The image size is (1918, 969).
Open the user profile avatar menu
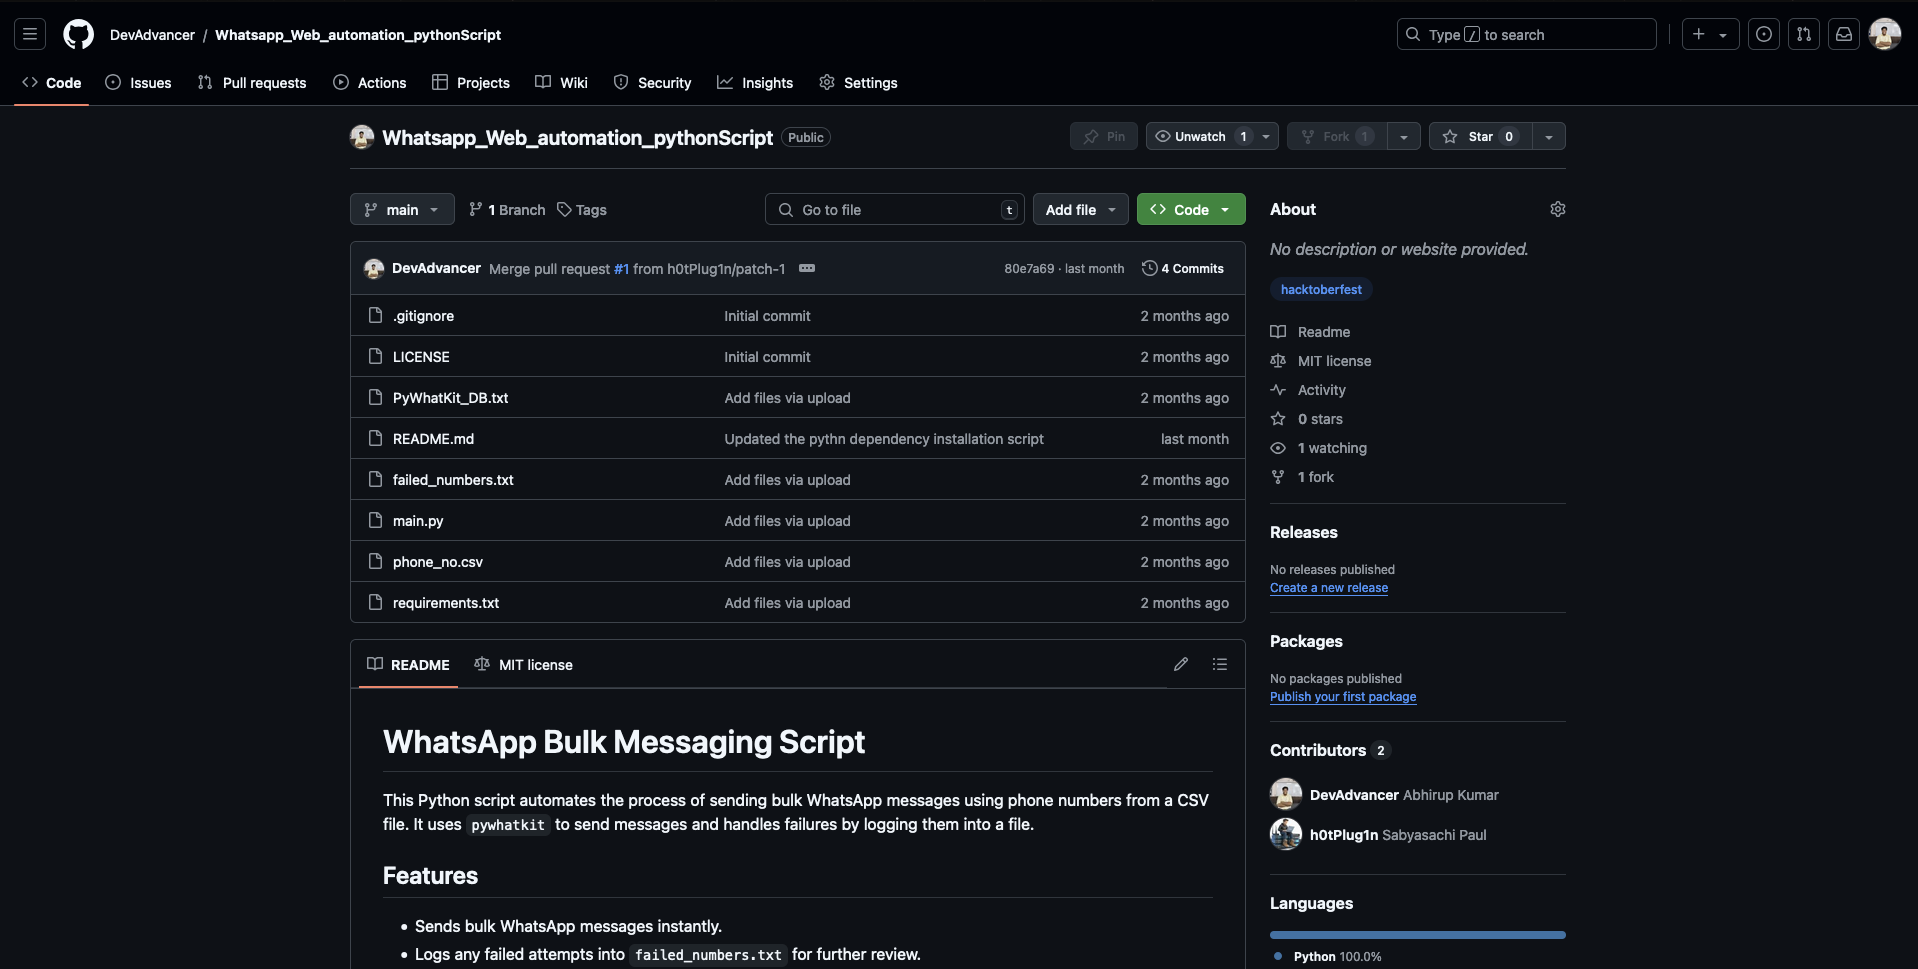tap(1885, 34)
